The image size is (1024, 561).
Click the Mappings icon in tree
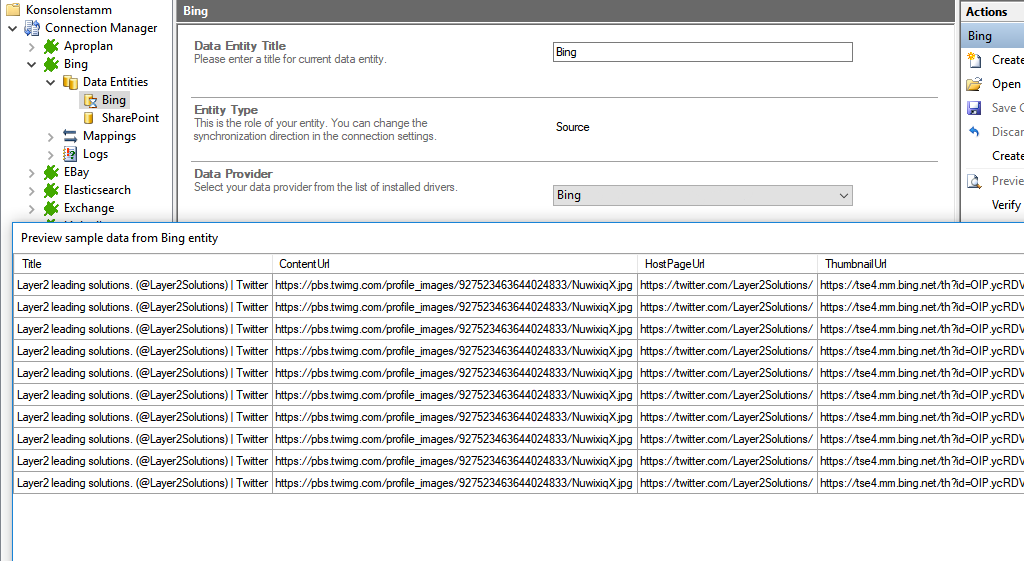click(71, 136)
